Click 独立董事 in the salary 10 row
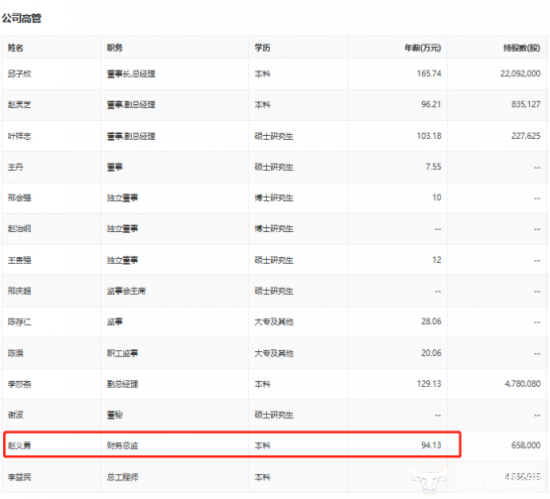 pos(122,198)
